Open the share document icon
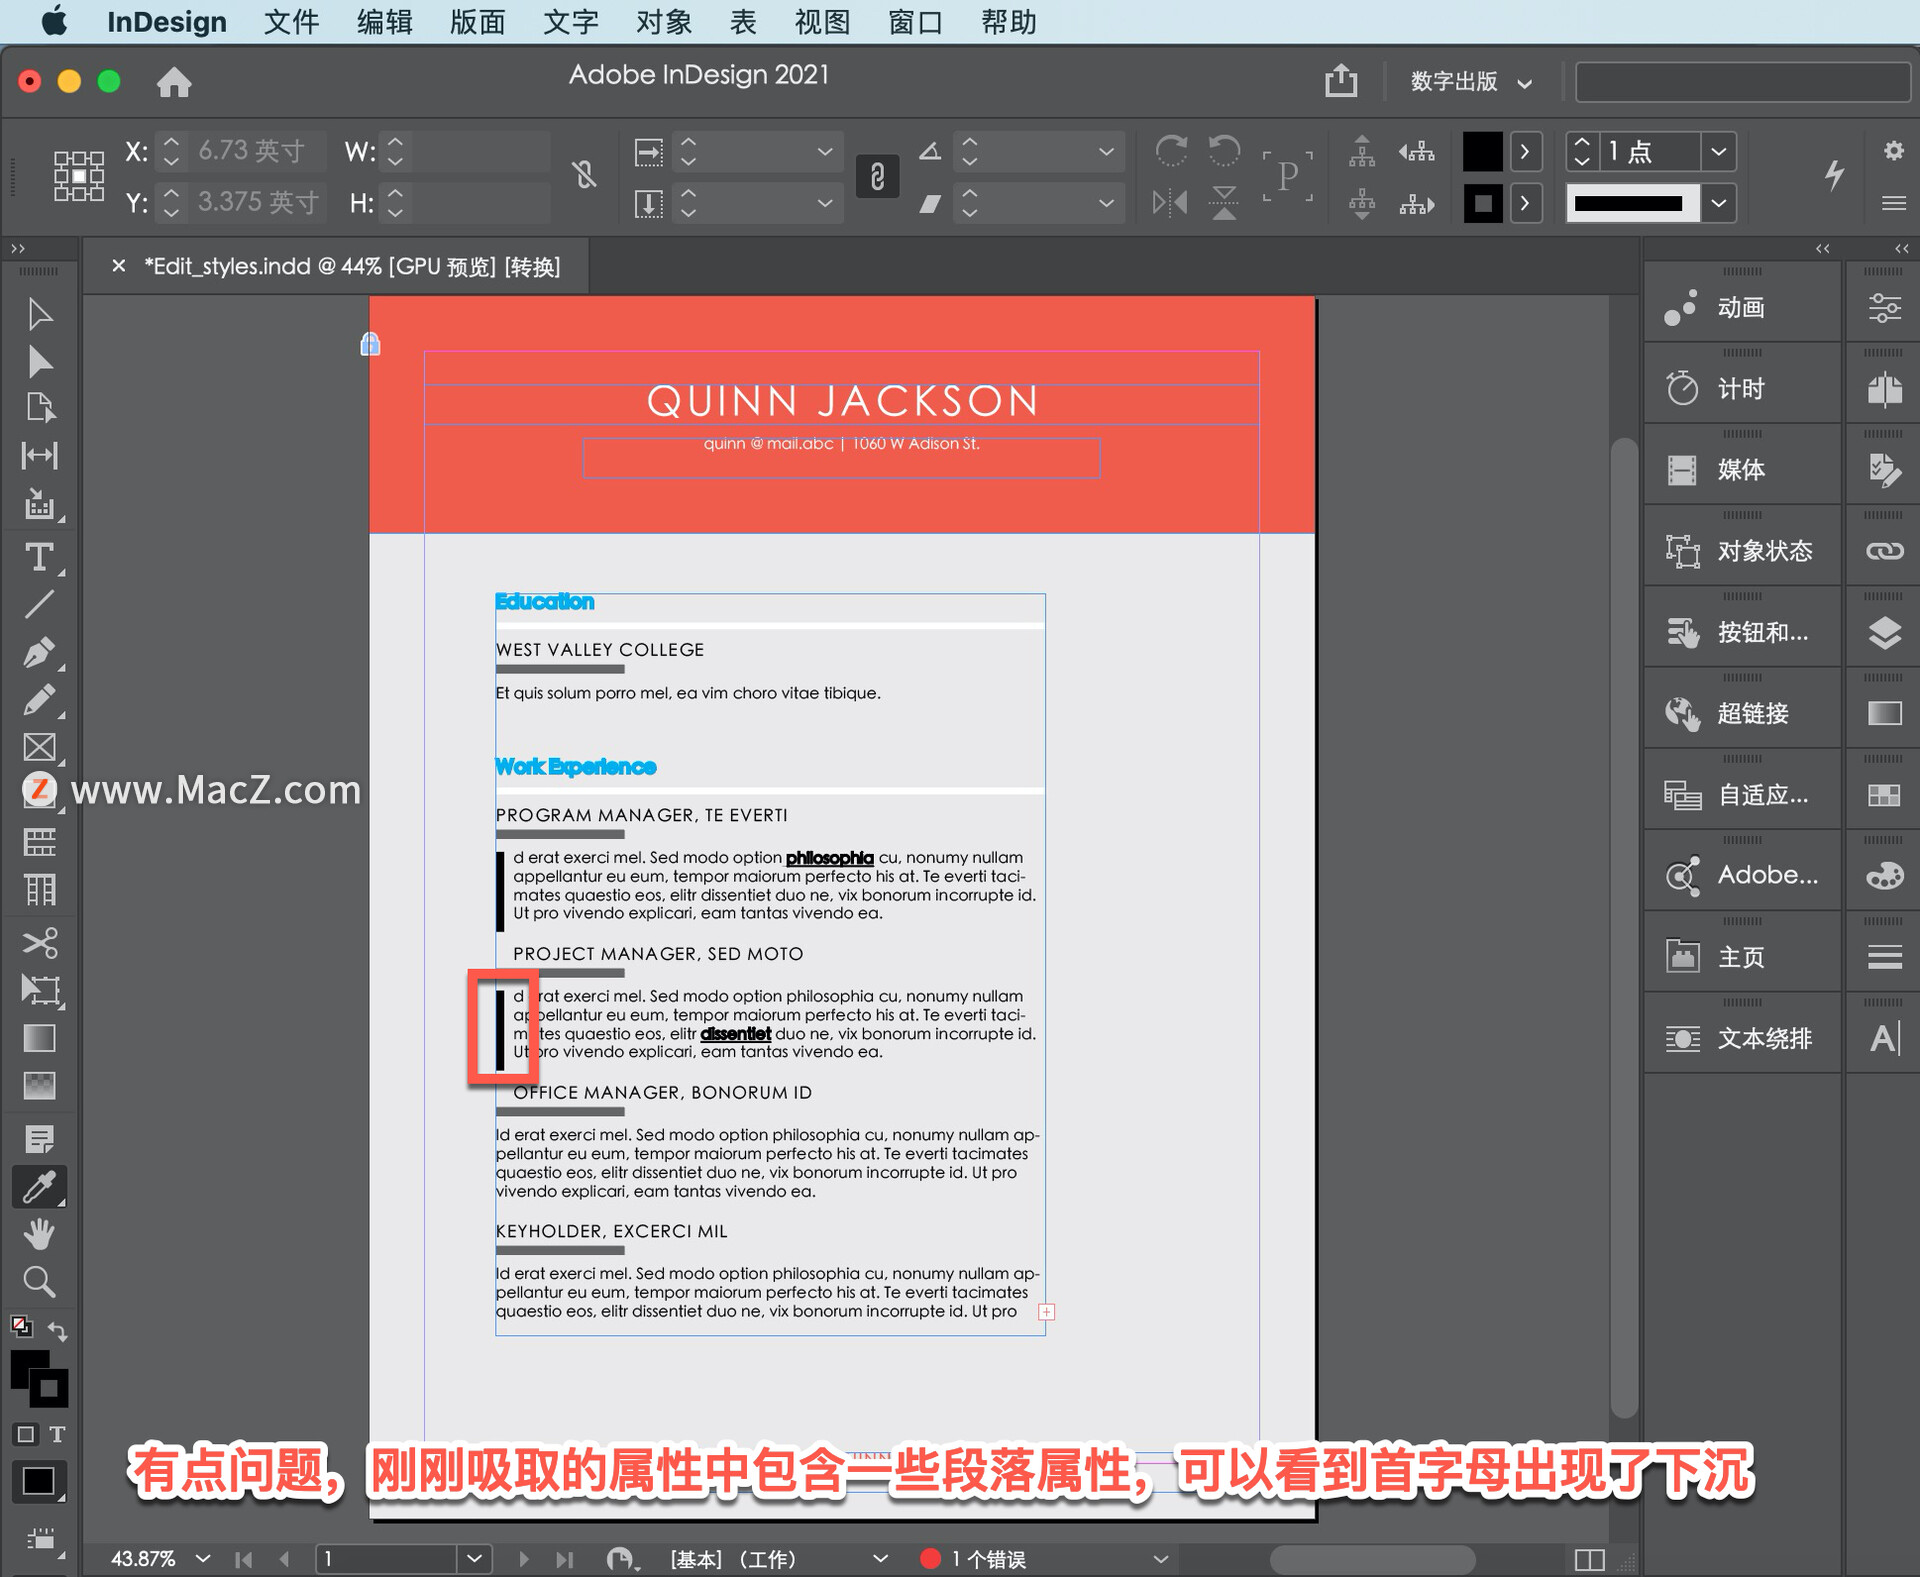Image resolution: width=1920 pixels, height=1577 pixels. 1341,81
